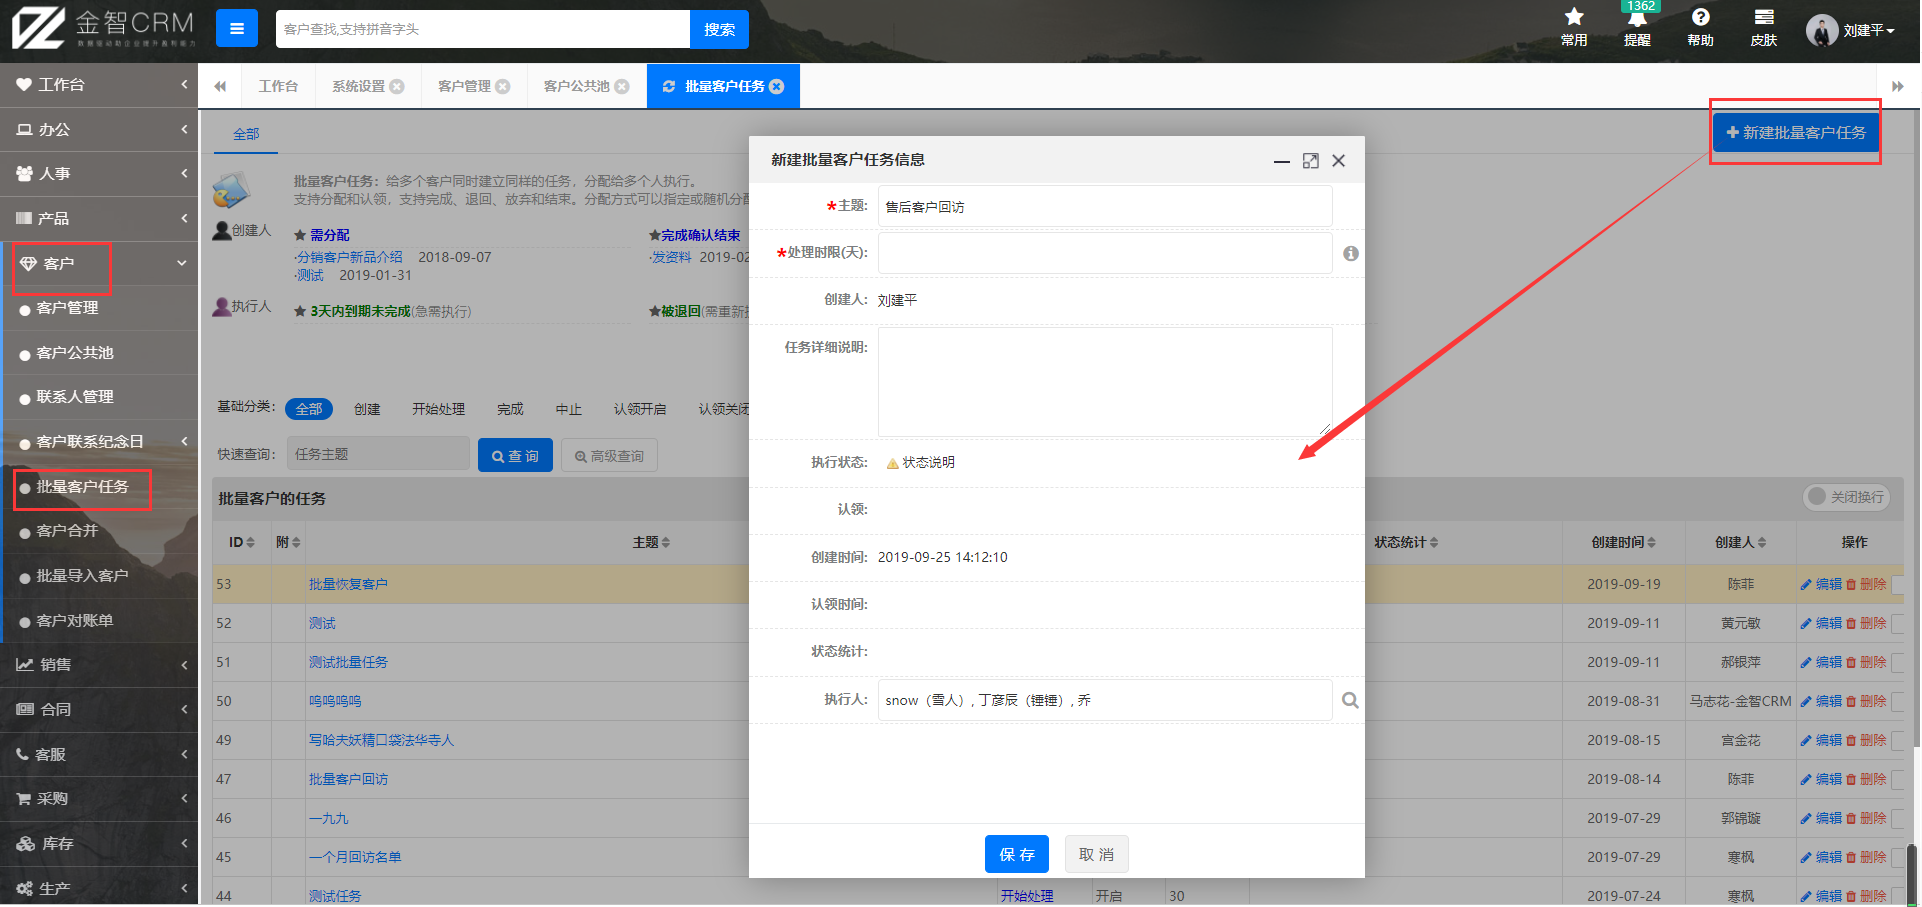The height and width of the screenshot is (907, 1922).
Task: Switch to the 客户公共池 tab
Action: pyautogui.click(x=576, y=86)
